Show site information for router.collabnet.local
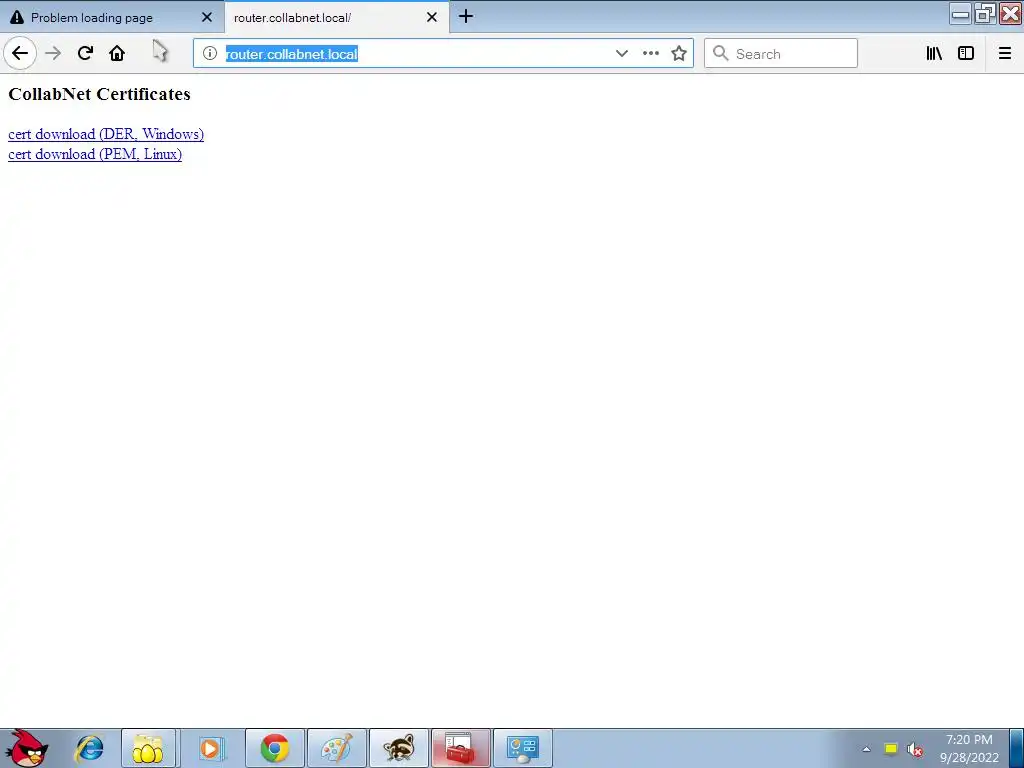This screenshot has height=768, width=1024. point(210,54)
